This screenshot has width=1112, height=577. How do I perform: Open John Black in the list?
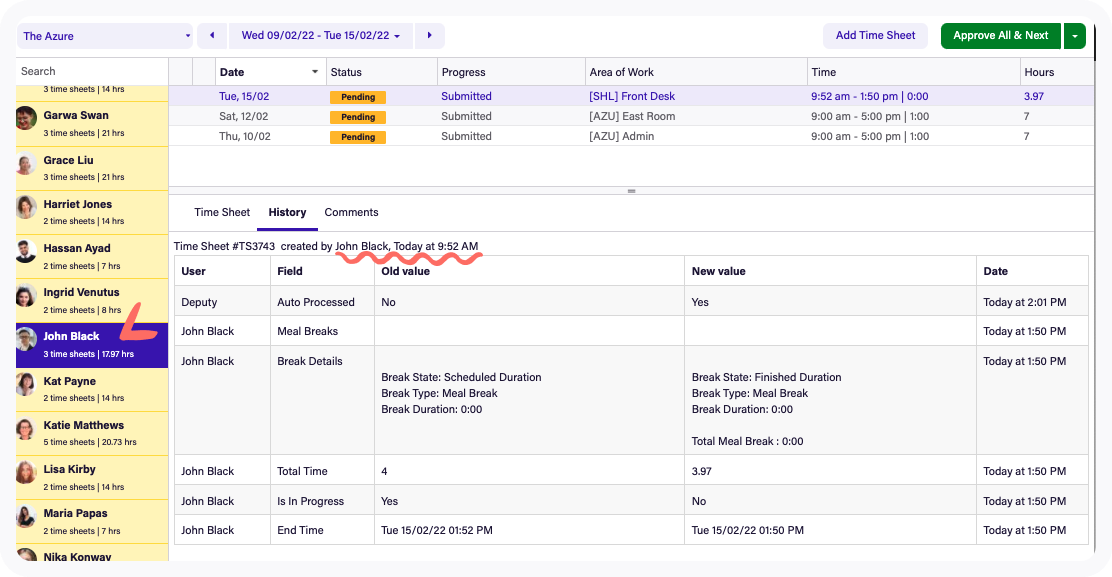[92, 345]
